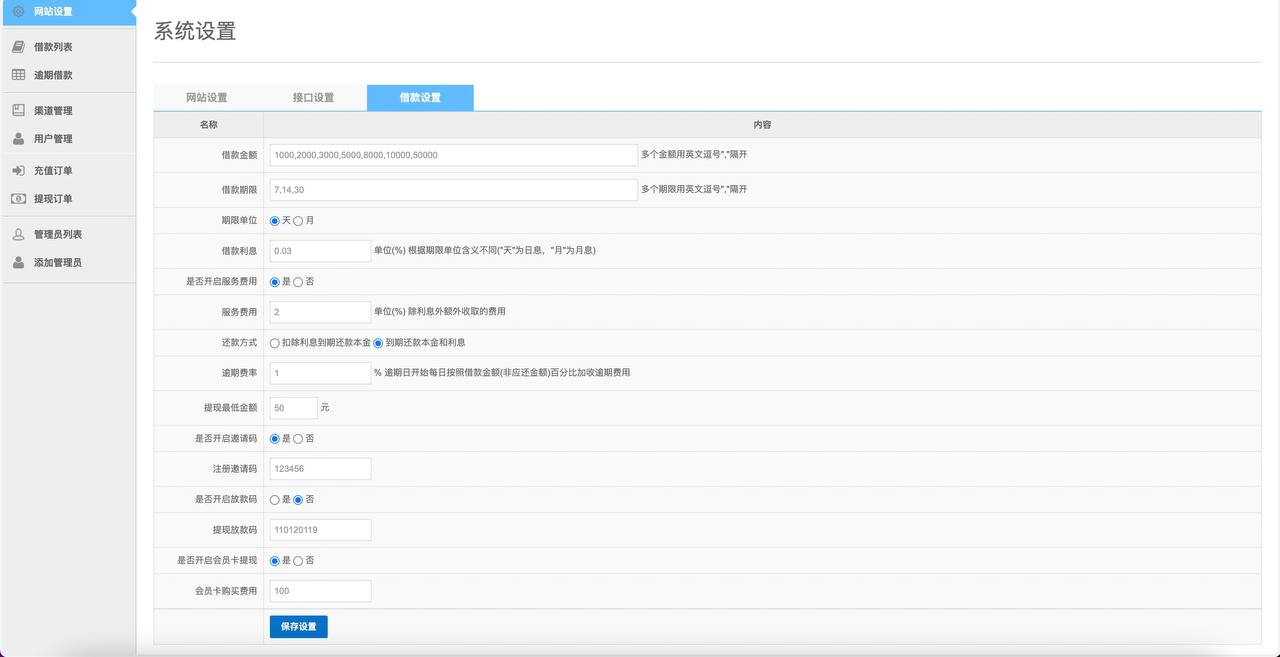This screenshot has height=657, width=1280.
Task: Select 扣除利息到期还款本金 repayment option
Action: click(275, 343)
